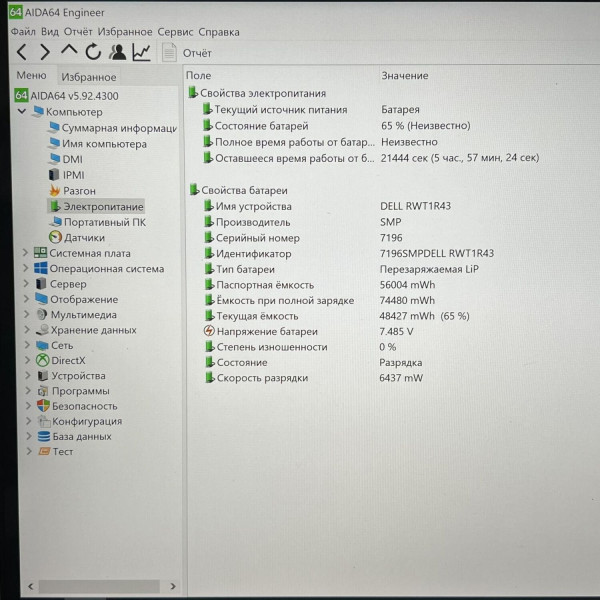
Task: Open the Файл menu
Action: point(23,31)
